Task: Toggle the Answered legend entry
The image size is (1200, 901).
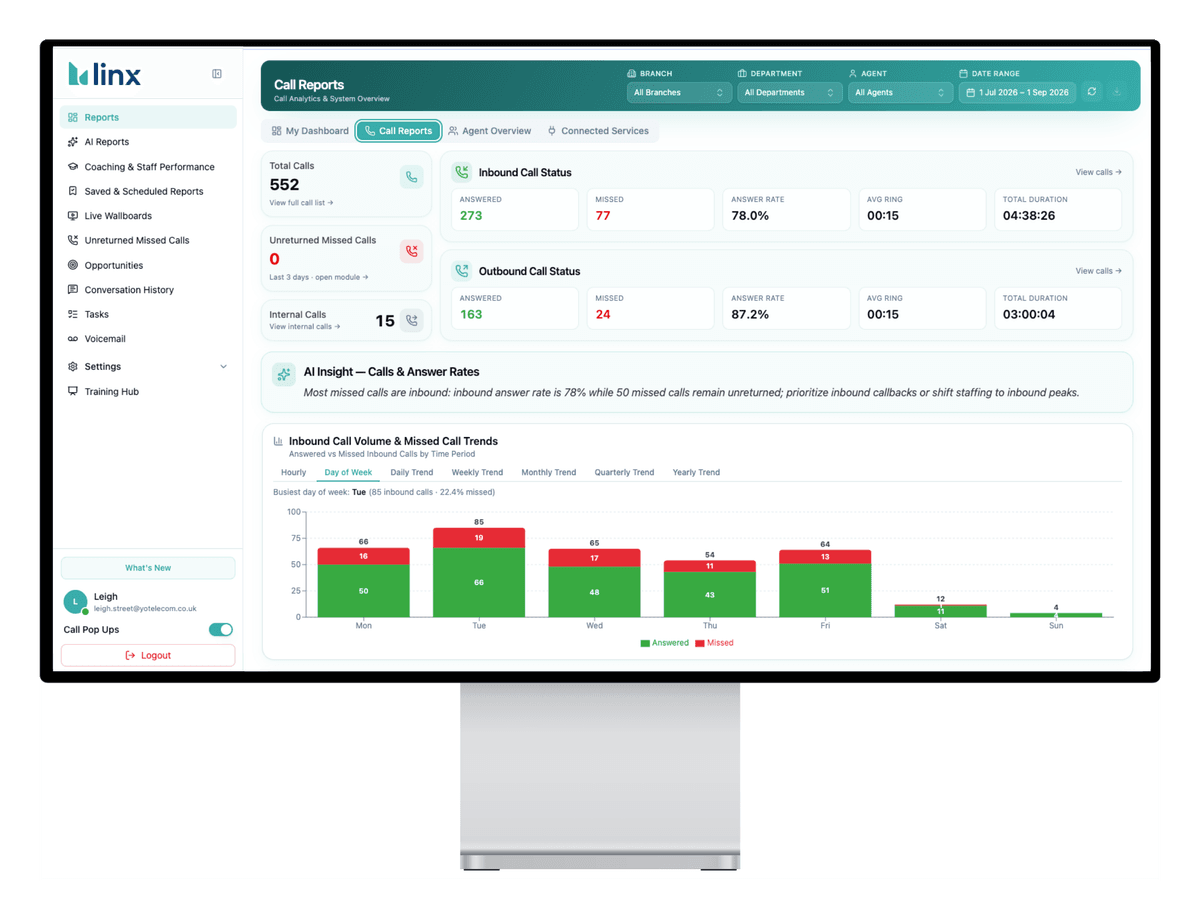Action: pos(665,643)
